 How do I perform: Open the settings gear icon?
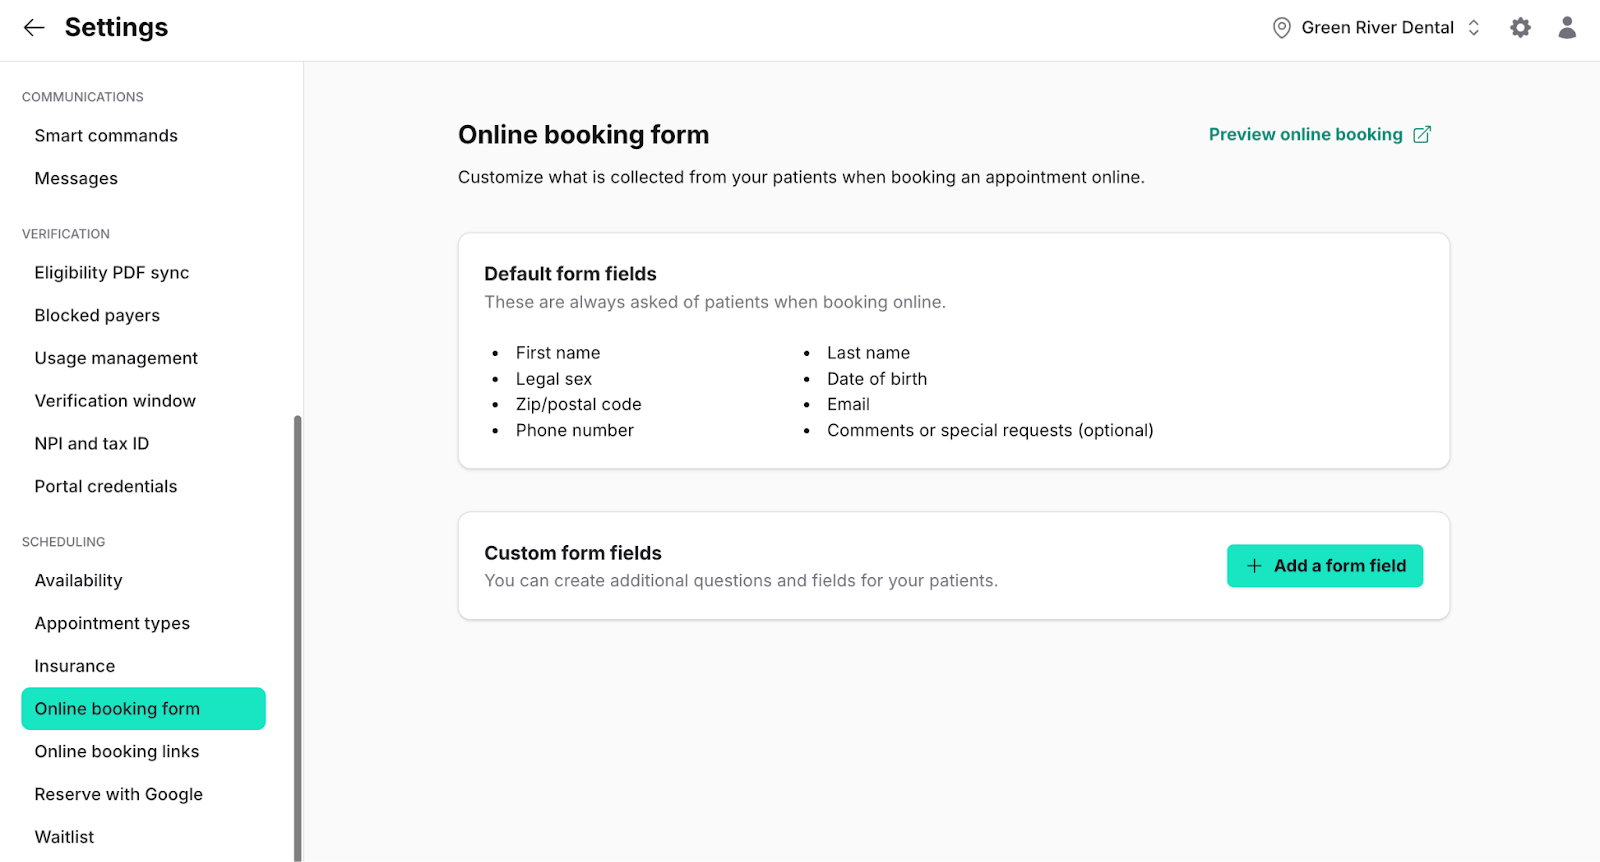tap(1520, 28)
